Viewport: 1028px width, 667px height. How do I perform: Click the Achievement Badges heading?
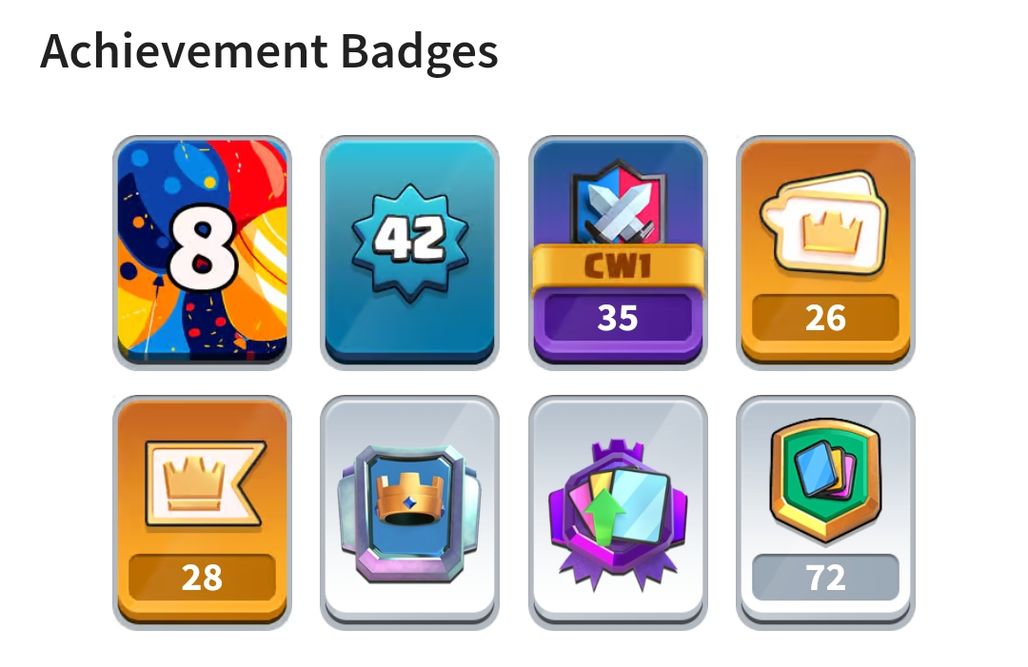(x=269, y=52)
